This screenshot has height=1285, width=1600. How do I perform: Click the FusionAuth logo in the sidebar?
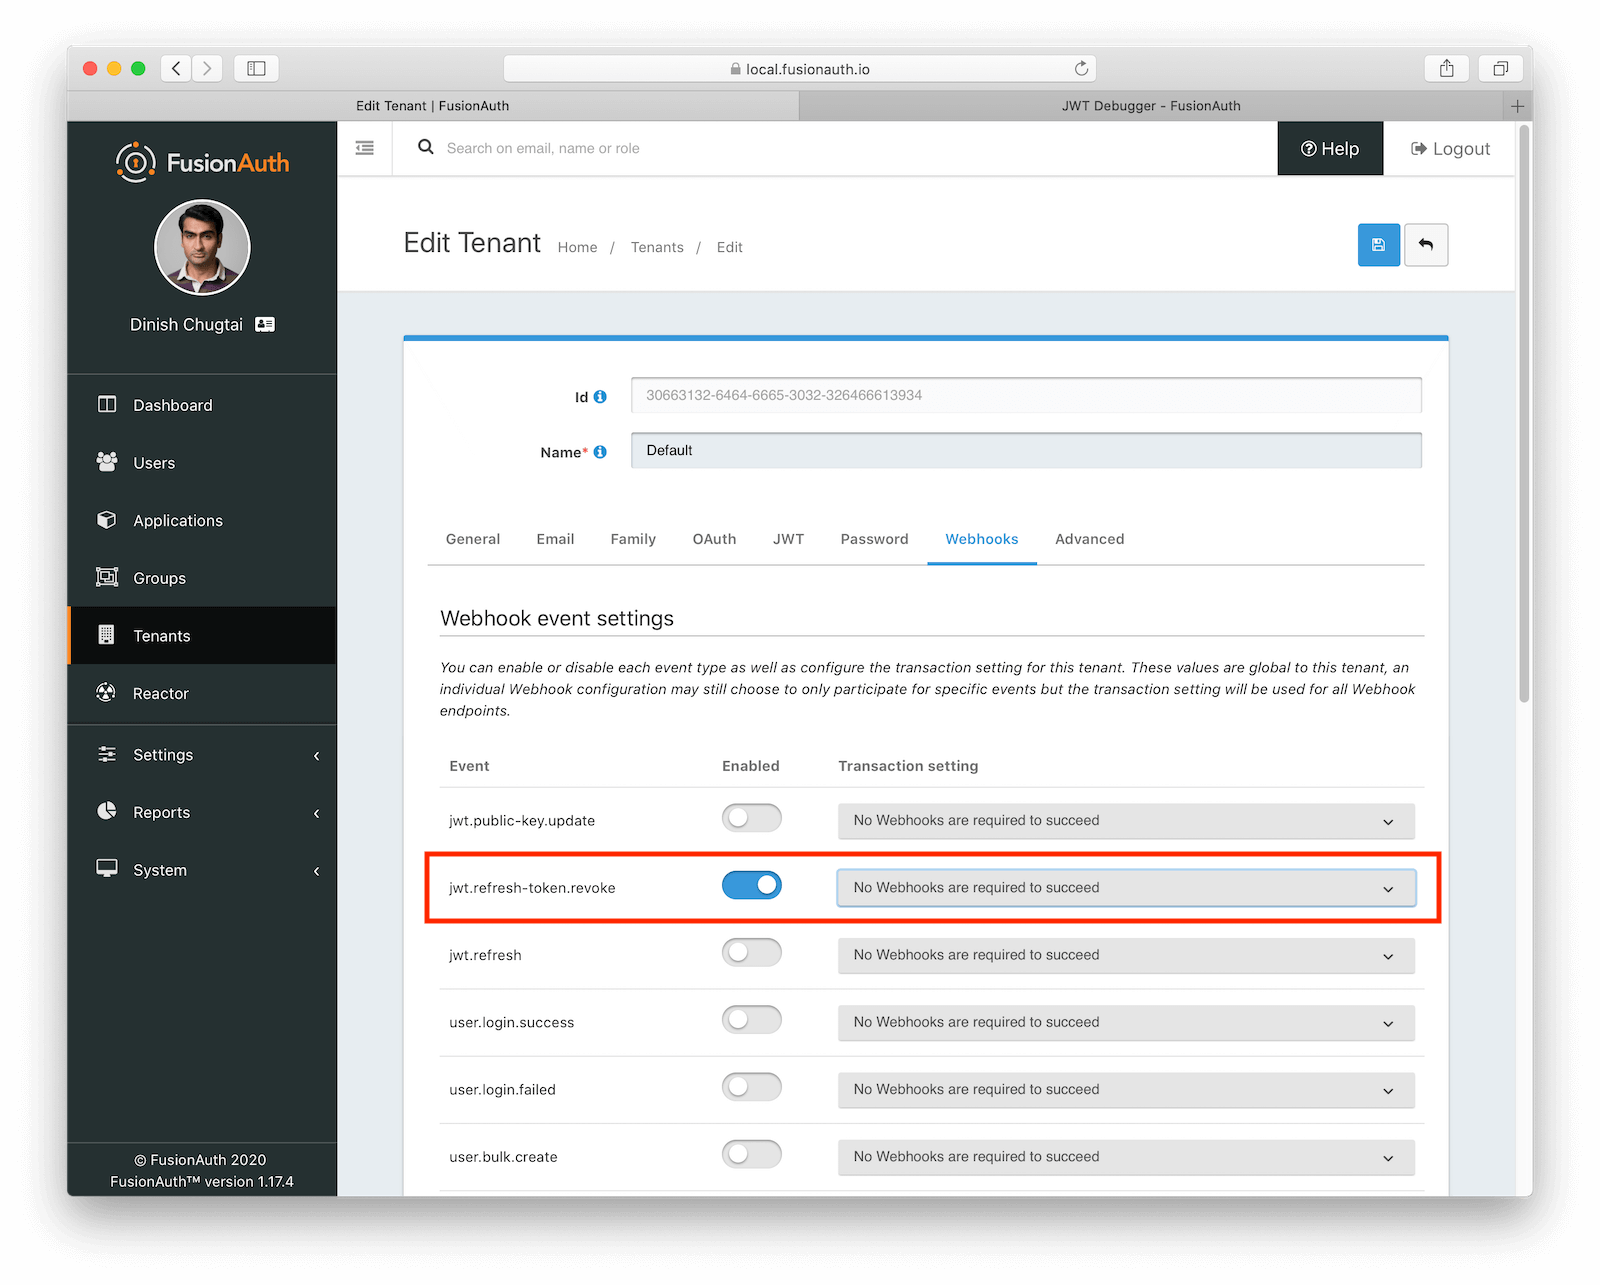pyautogui.click(x=201, y=162)
